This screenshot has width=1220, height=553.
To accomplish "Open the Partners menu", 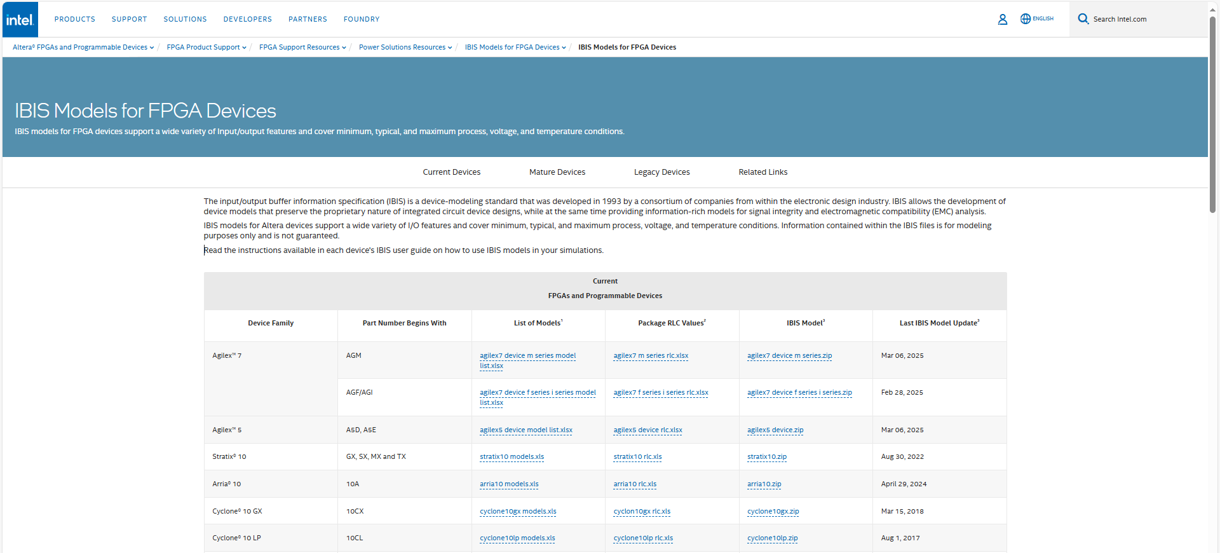I will (x=308, y=19).
